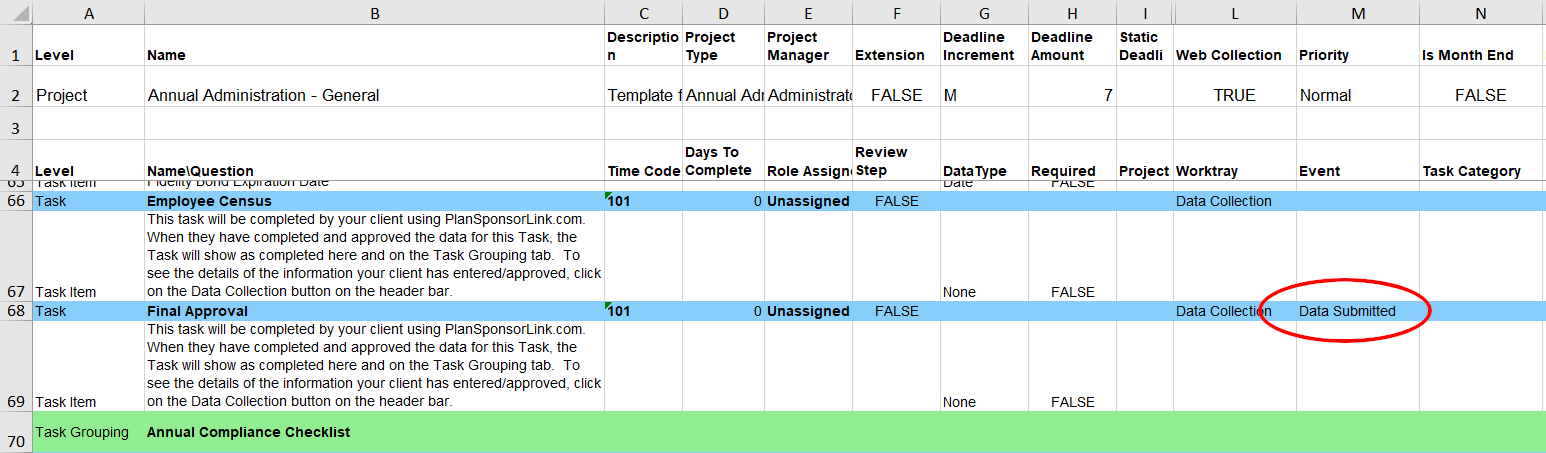Click 'Task Item' level cell in row 67

tap(89, 256)
